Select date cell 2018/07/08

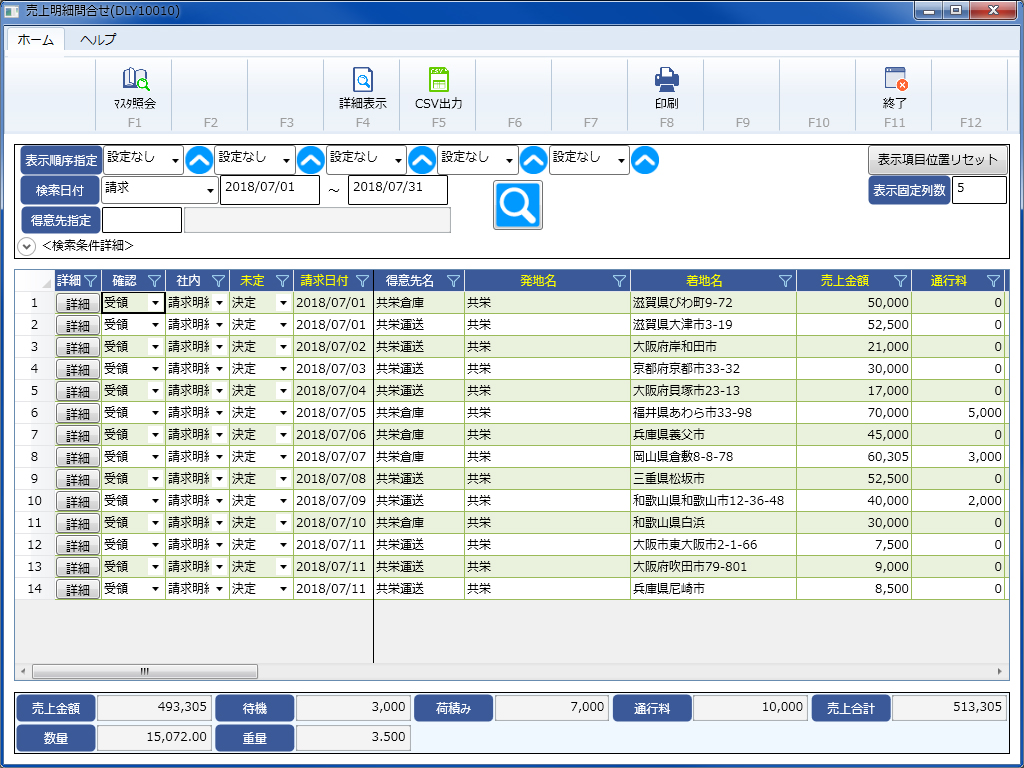[x=333, y=479]
